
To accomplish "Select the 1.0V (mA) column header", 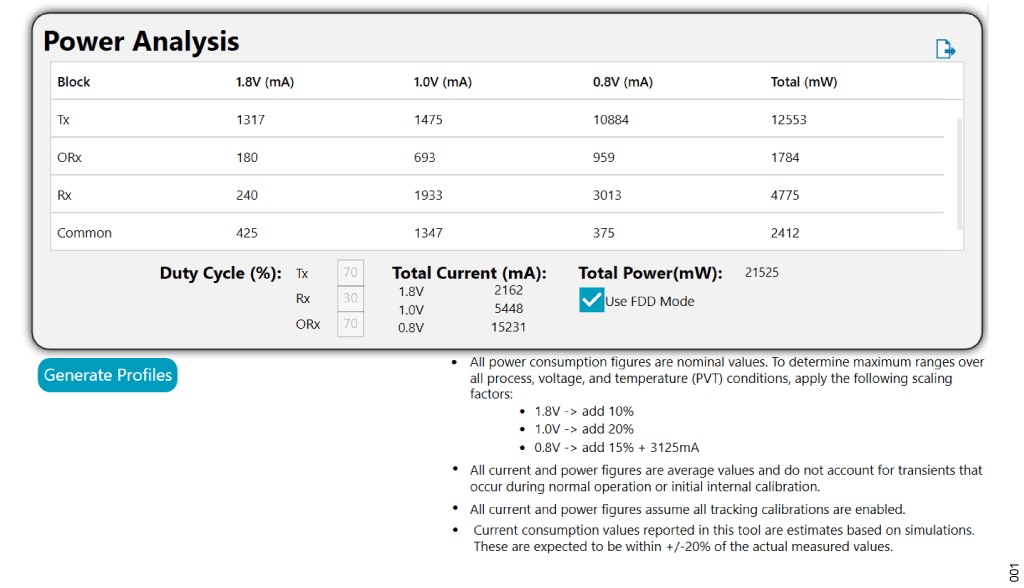I will [x=443, y=82].
